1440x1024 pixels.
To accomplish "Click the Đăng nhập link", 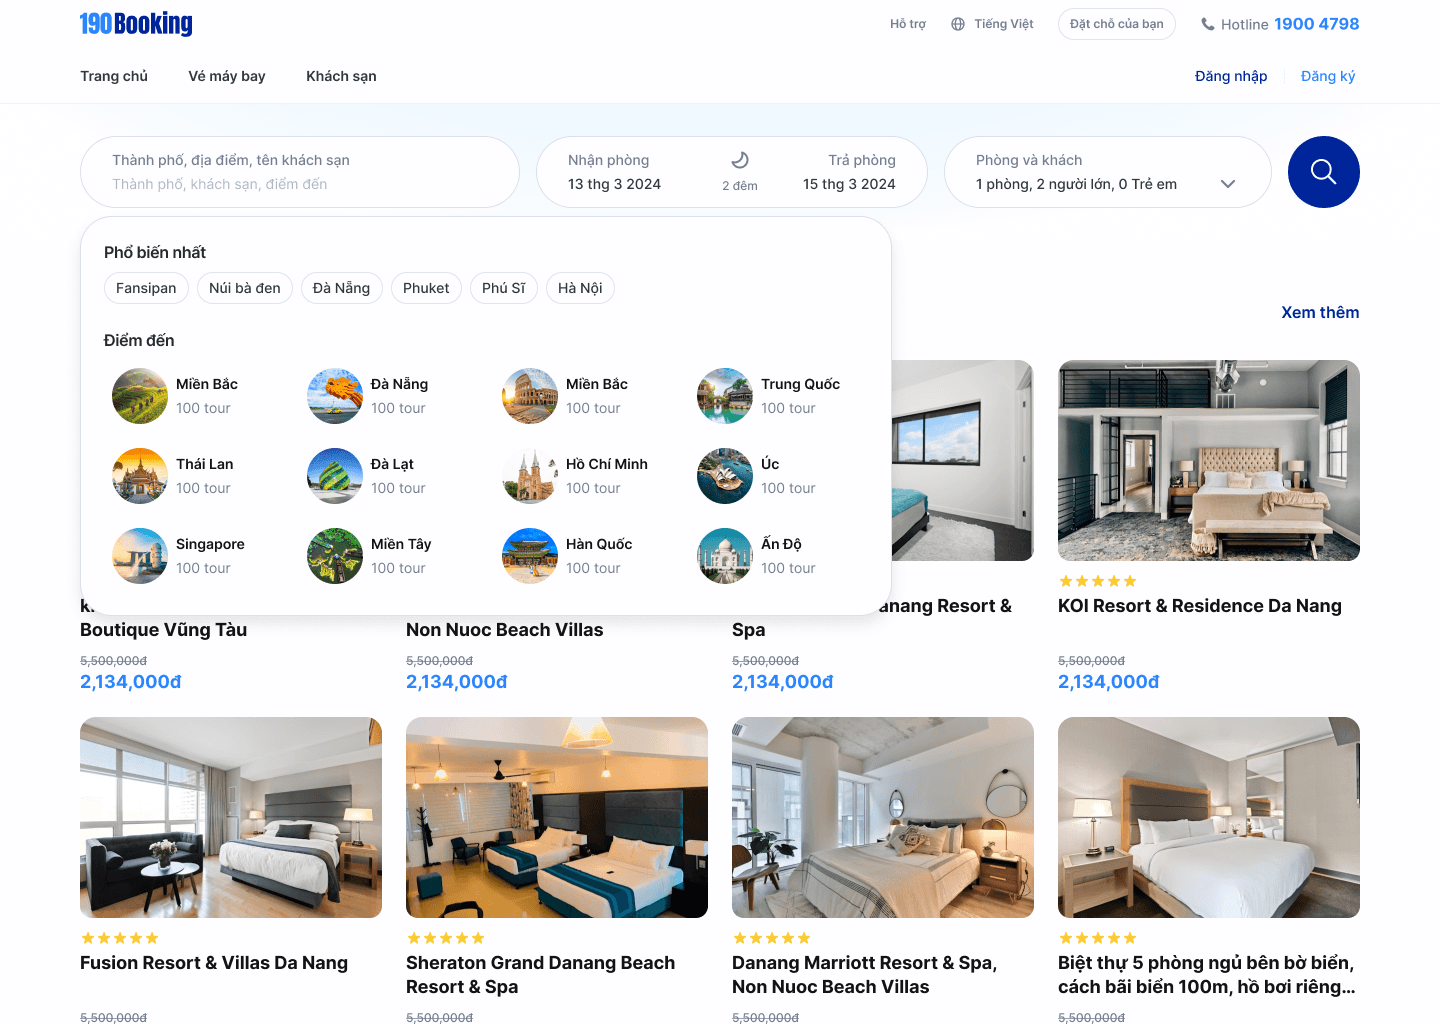I will (1230, 76).
